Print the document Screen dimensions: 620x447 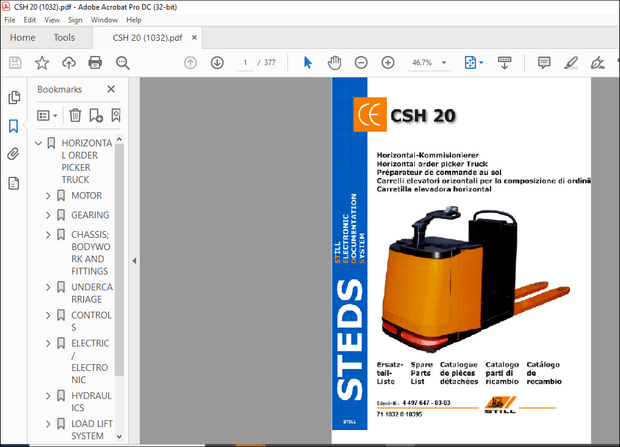click(95, 63)
